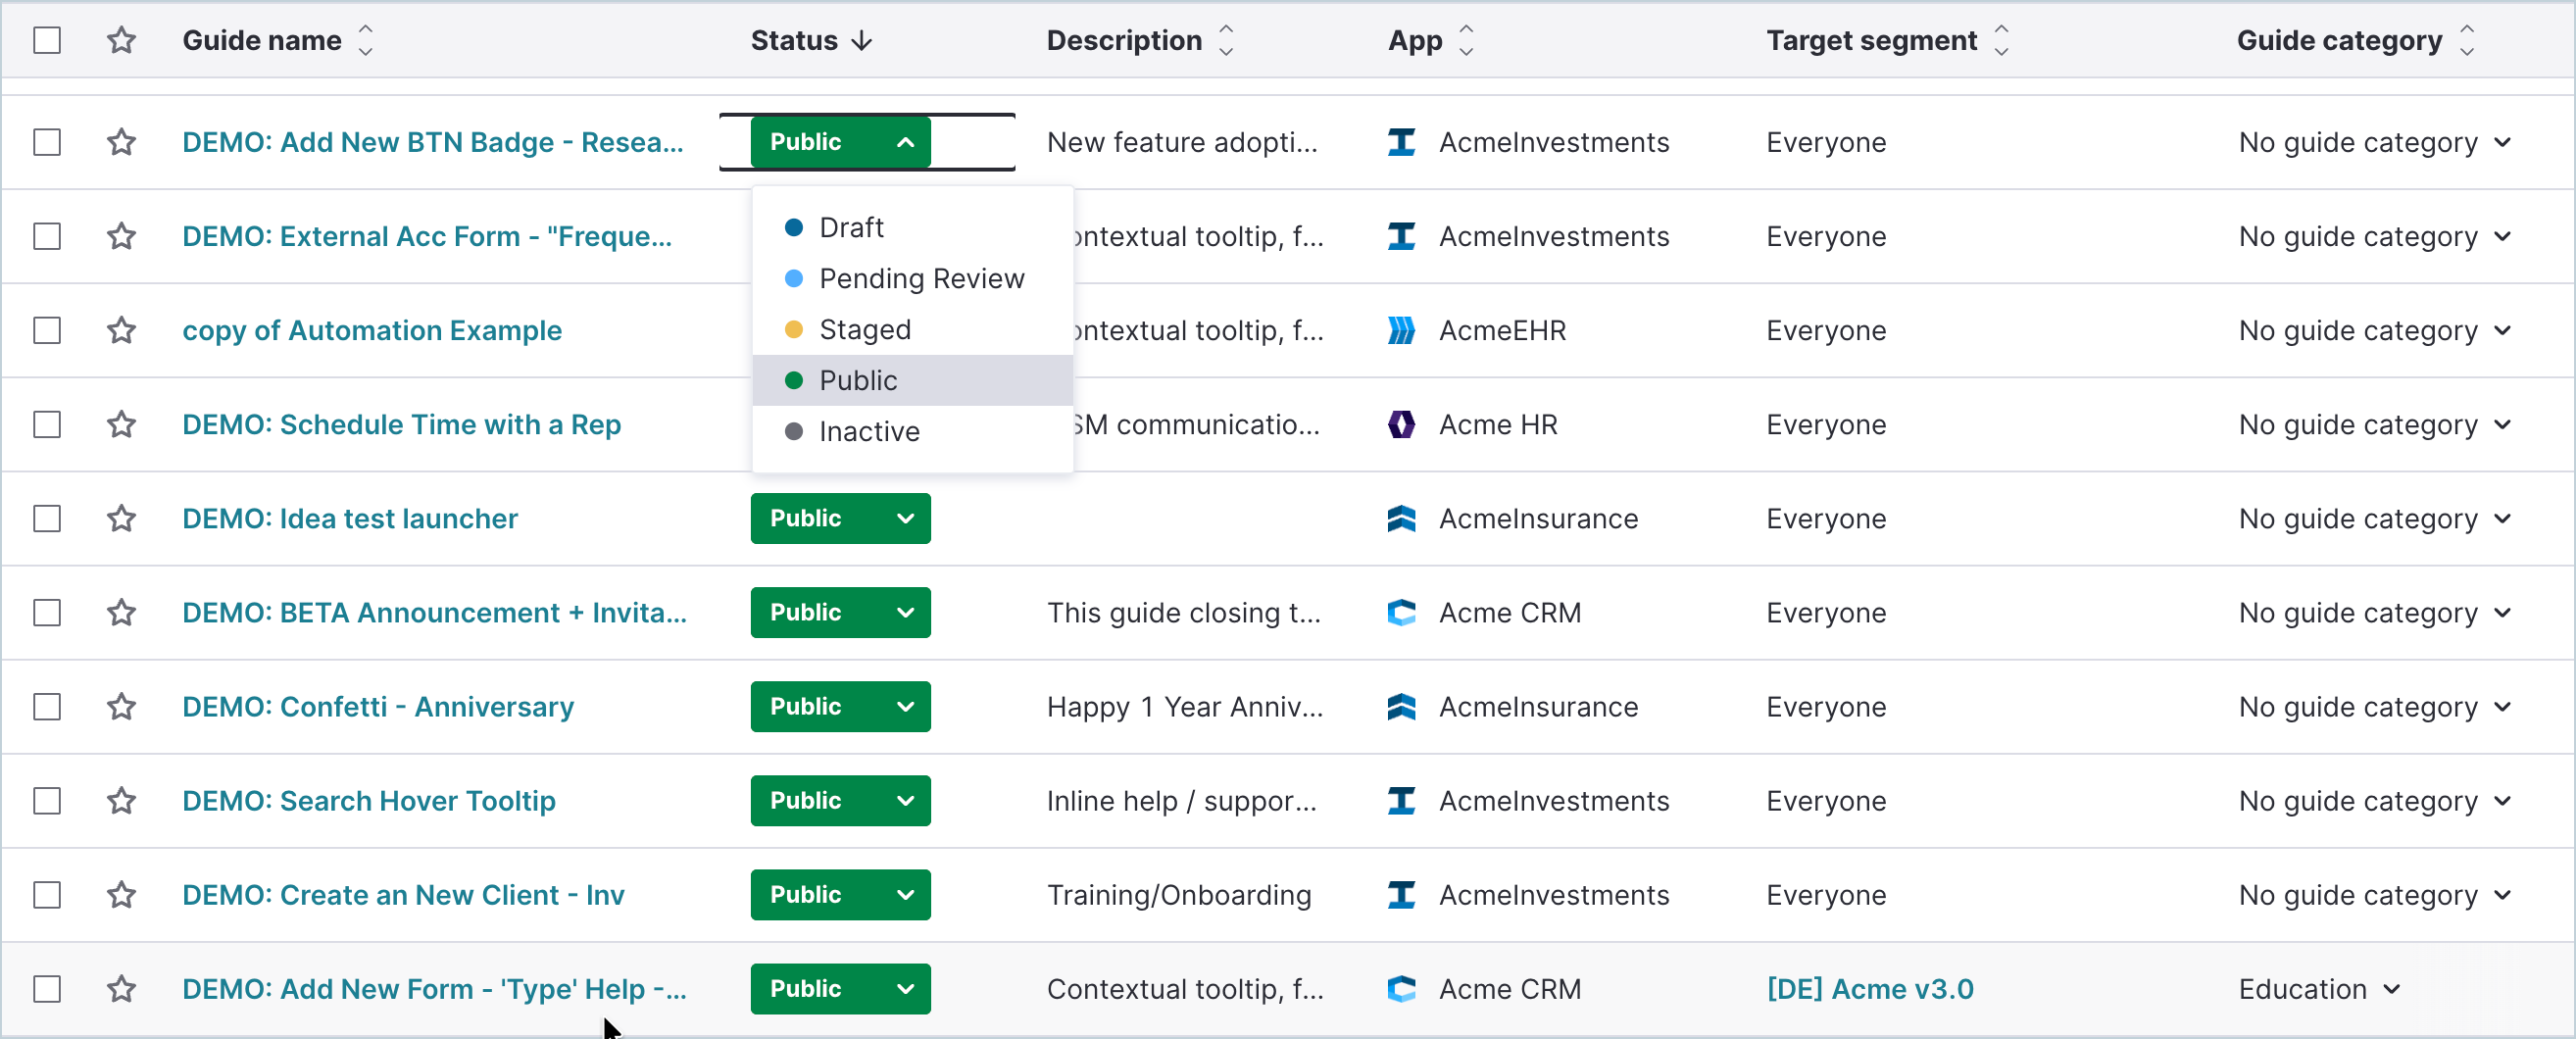Check the DEMO: Confetti - Anniversary row
Viewport: 2576px width, 1039px height.
click(47, 706)
